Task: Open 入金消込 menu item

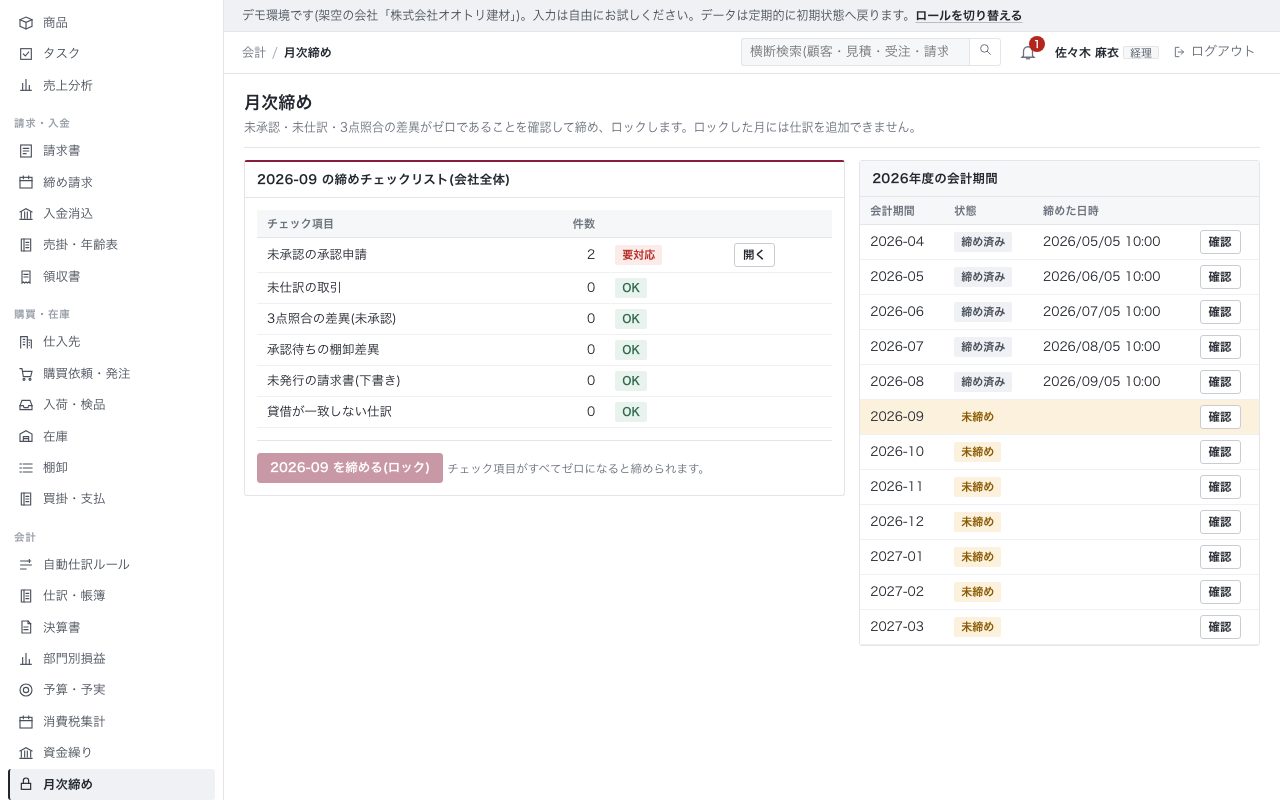Action: [111, 213]
